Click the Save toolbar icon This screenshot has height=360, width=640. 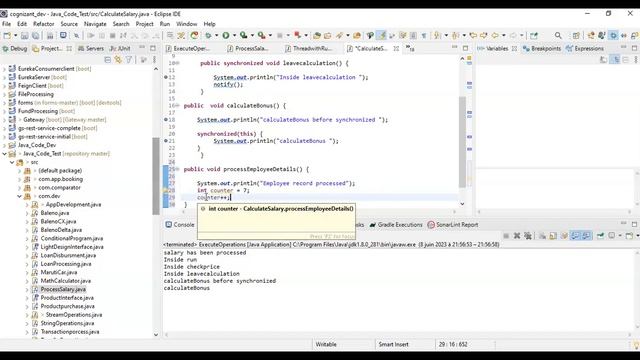[24, 36]
